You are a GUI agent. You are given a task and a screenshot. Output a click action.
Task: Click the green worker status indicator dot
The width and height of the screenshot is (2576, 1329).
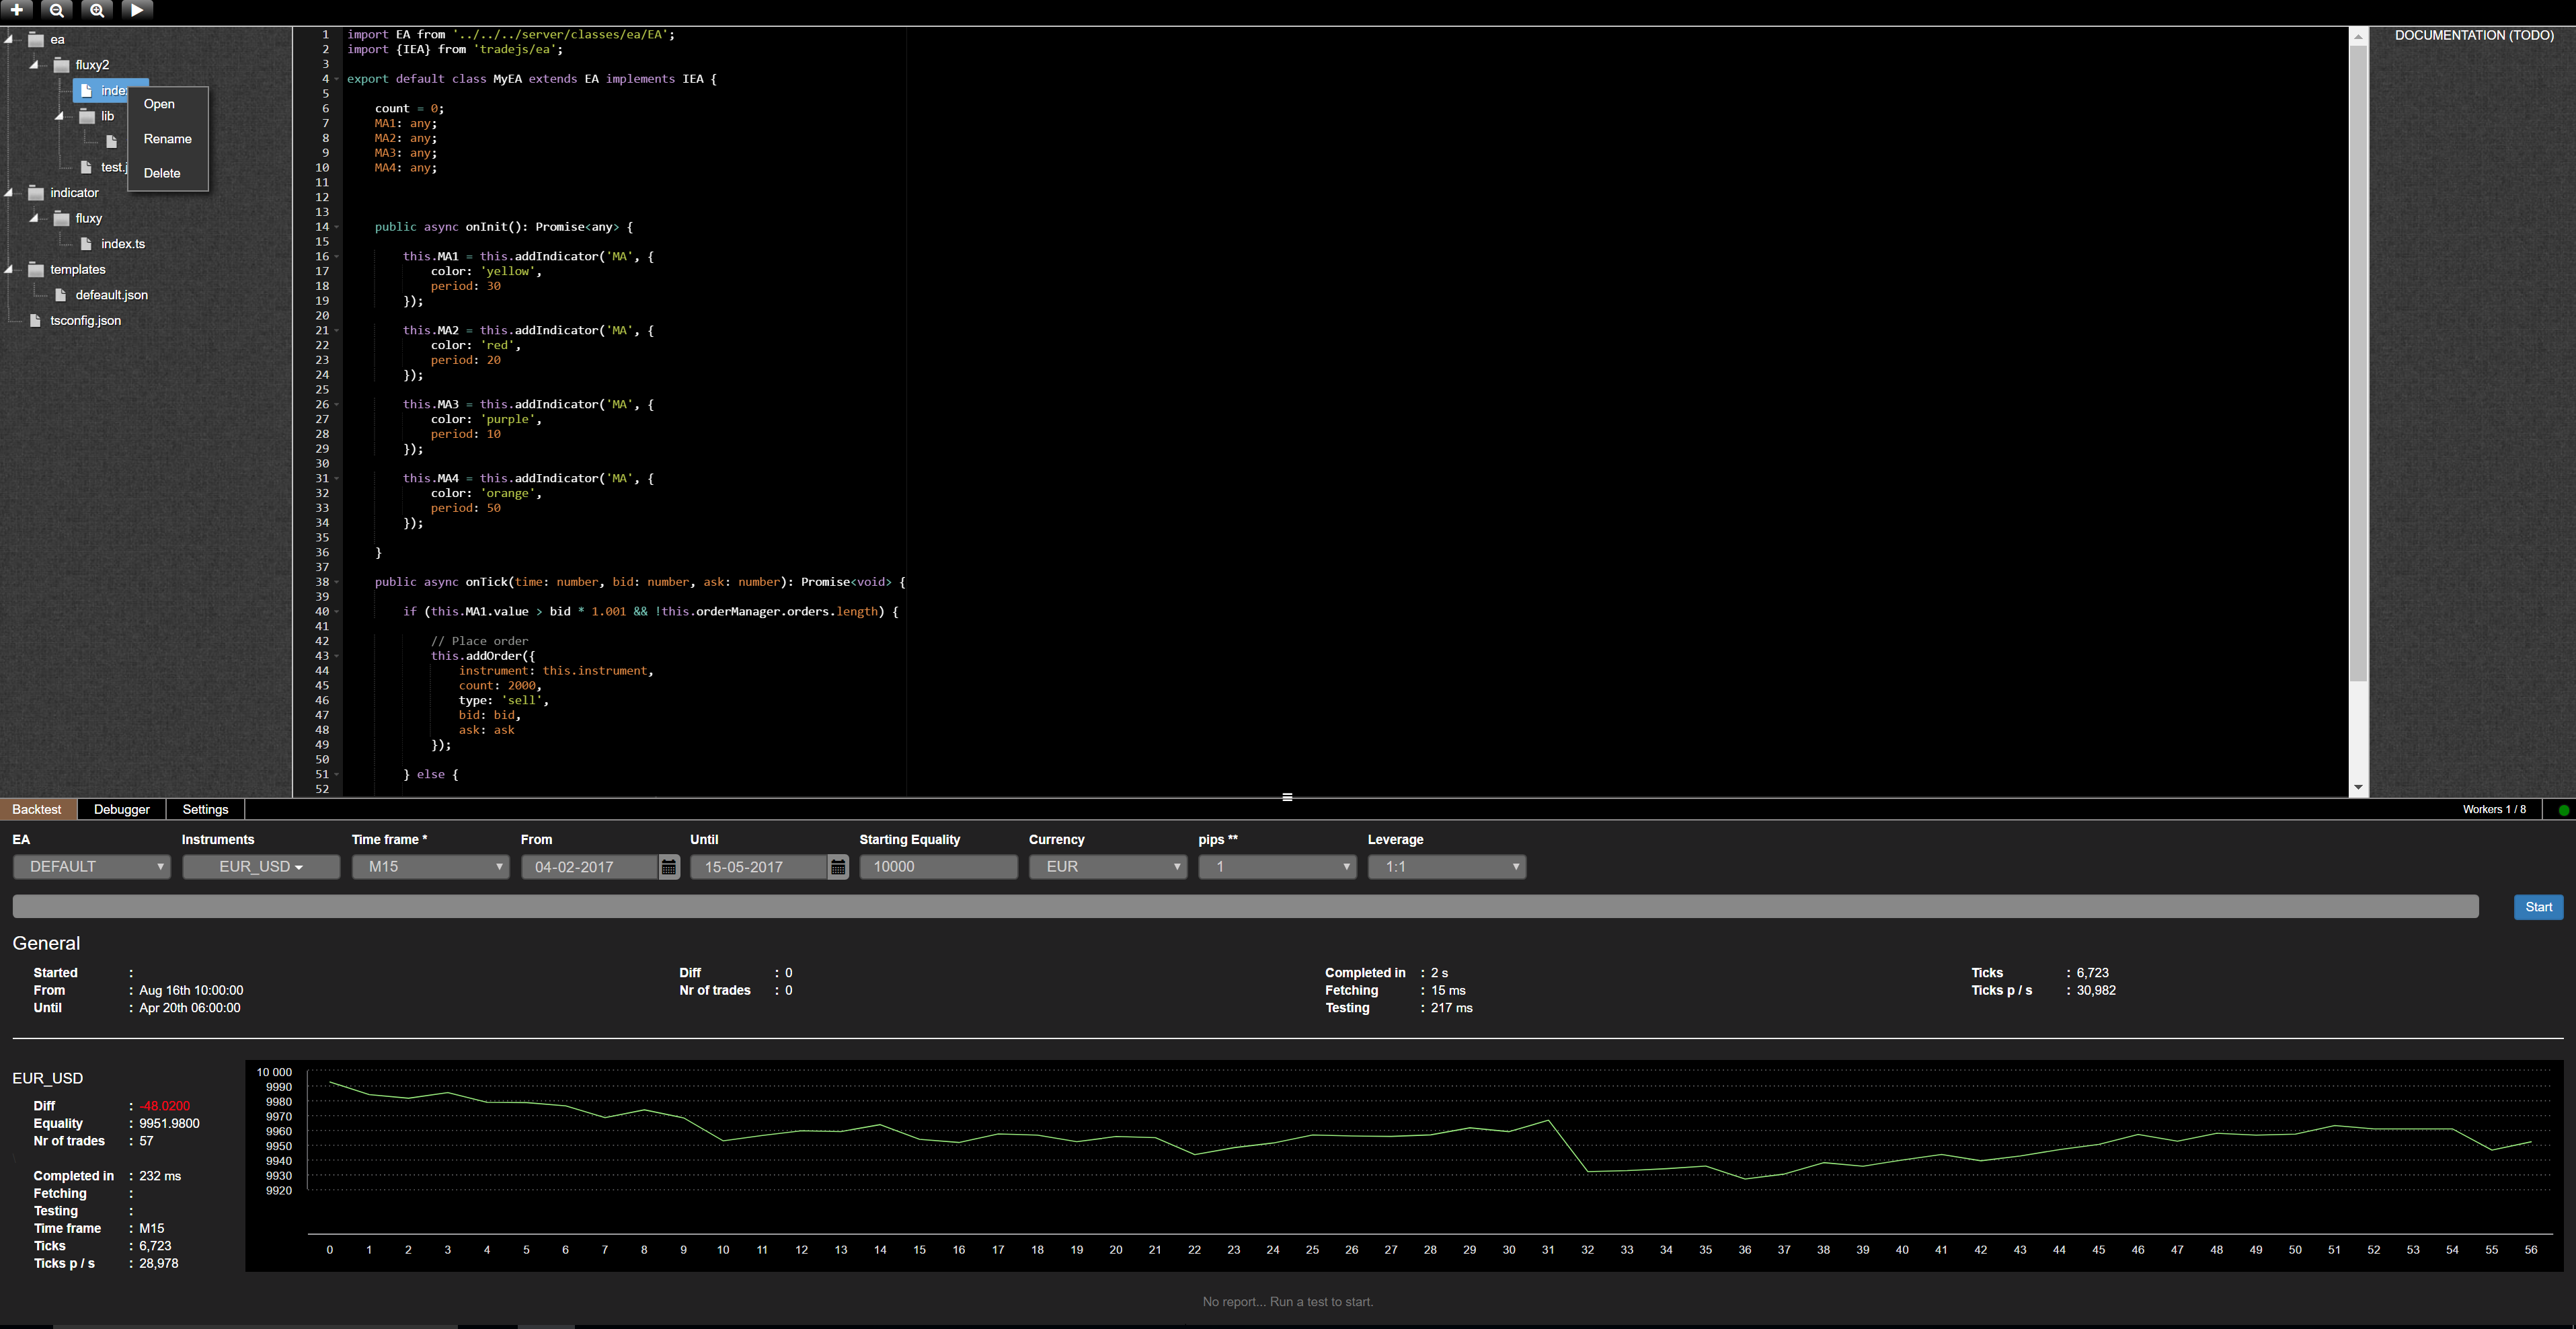[x=2563, y=810]
